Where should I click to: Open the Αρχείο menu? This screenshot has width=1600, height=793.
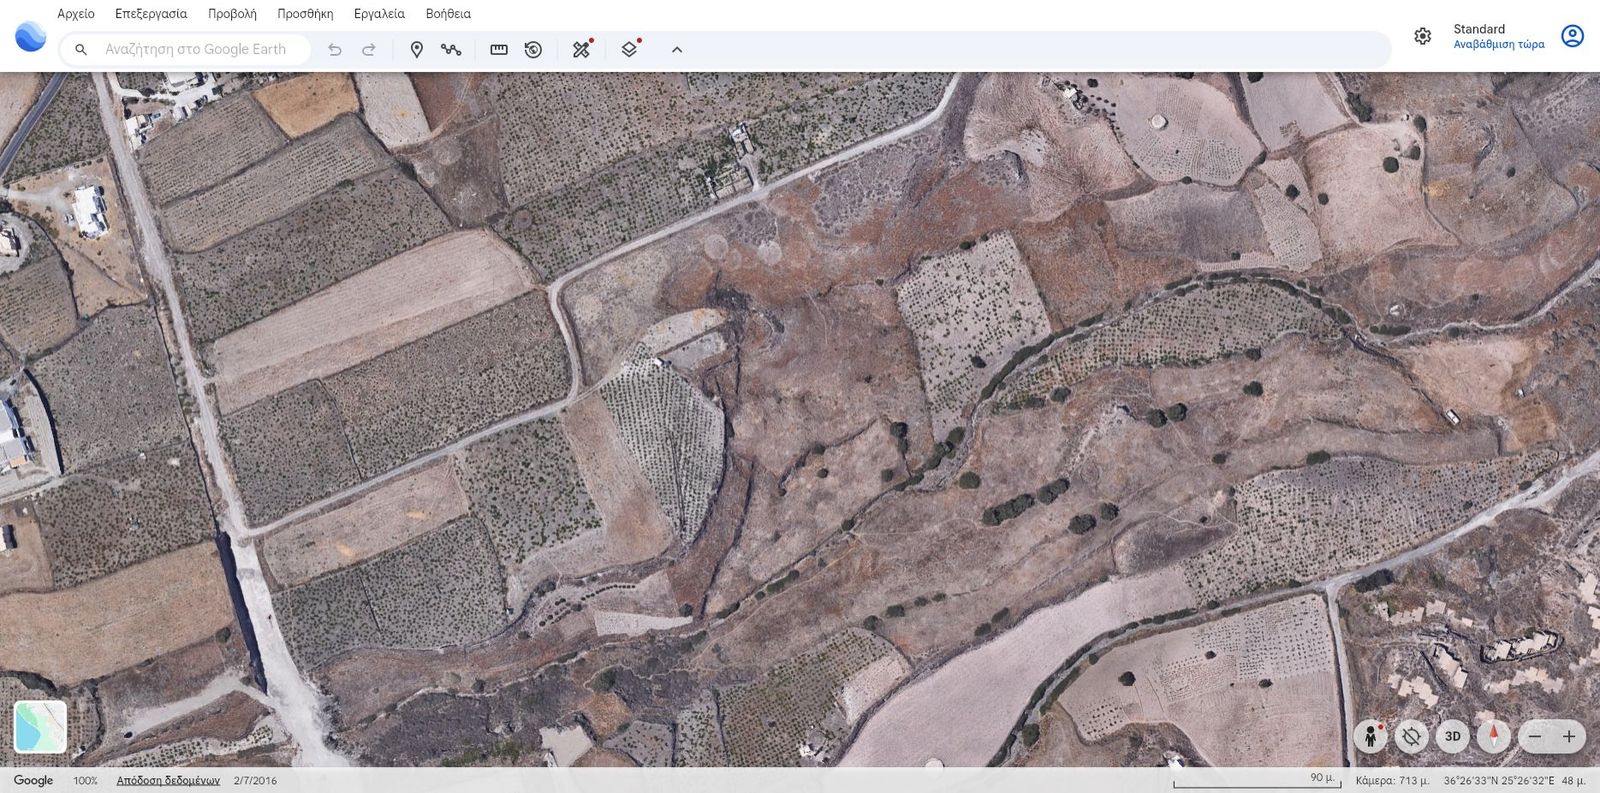76,14
